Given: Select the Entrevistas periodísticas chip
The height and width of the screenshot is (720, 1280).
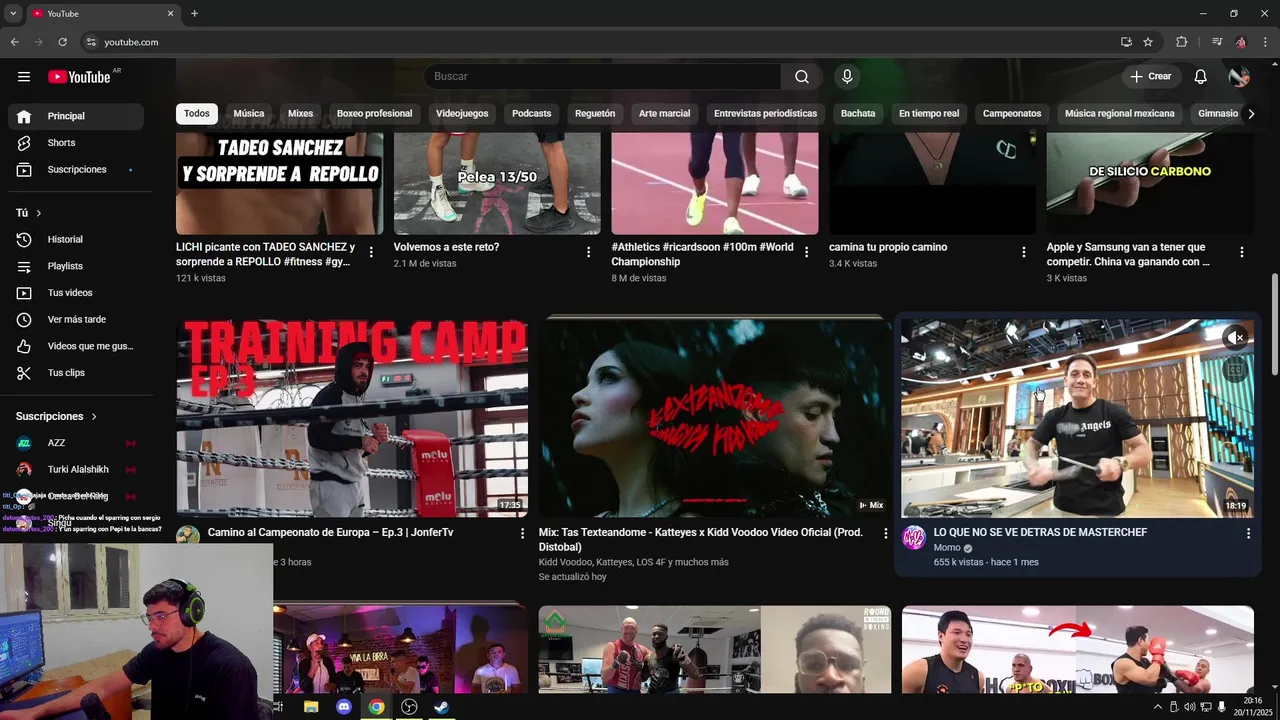Looking at the screenshot, I should click(766, 114).
